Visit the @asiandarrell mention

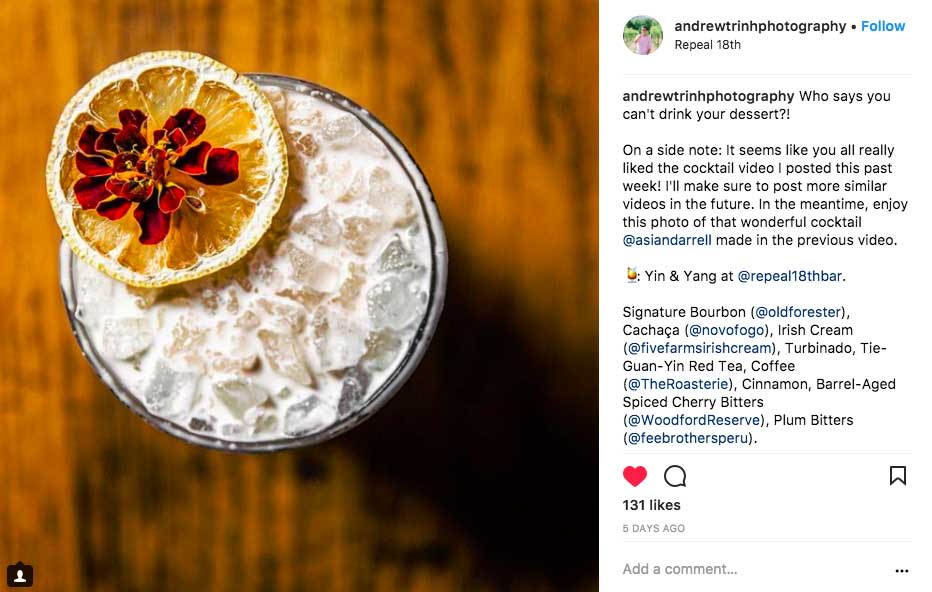(x=667, y=240)
